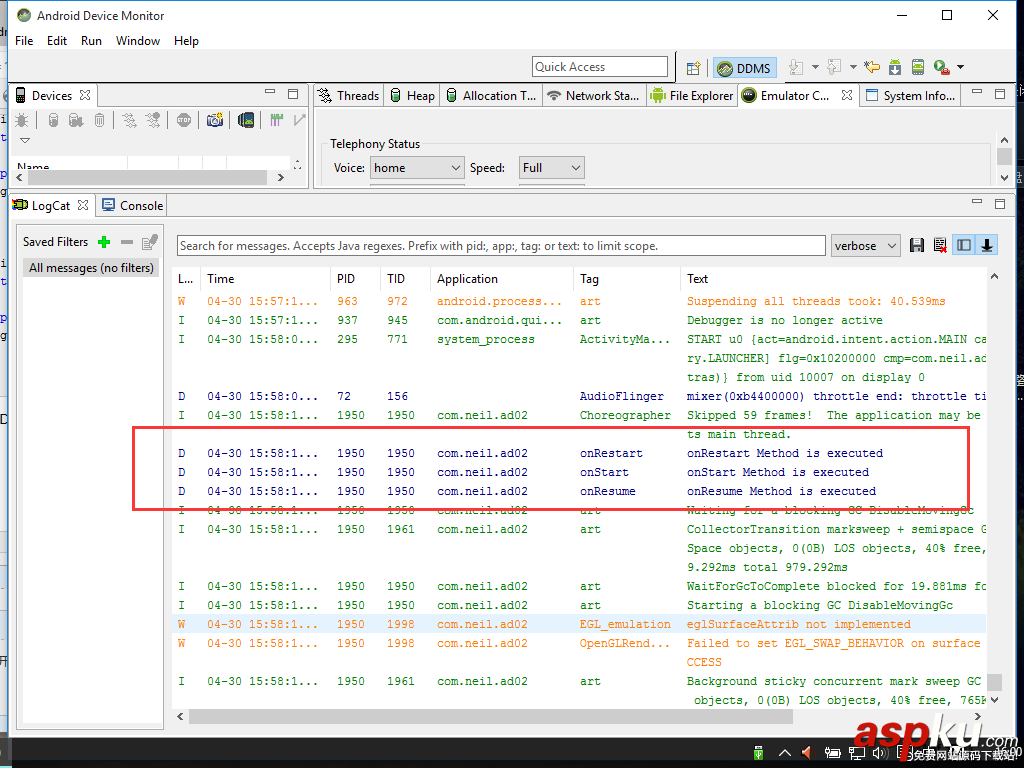1024x768 pixels.
Task: Open the Voice status dropdown
Action: (417, 168)
